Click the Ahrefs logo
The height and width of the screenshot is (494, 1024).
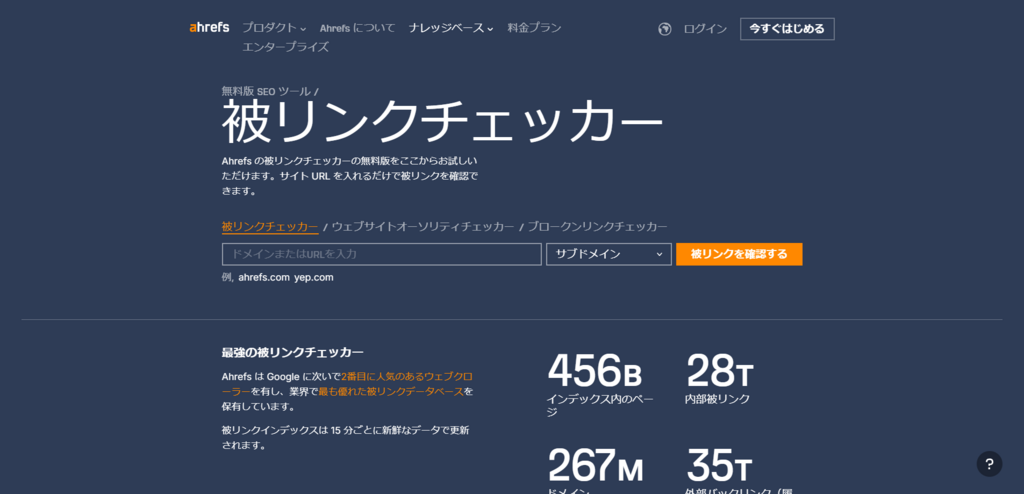point(209,27)
